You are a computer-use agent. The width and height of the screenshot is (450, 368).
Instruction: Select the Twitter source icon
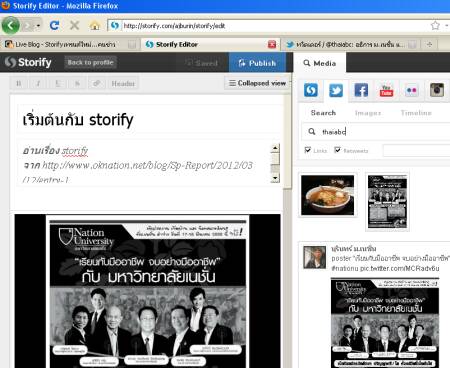[336, 90]
